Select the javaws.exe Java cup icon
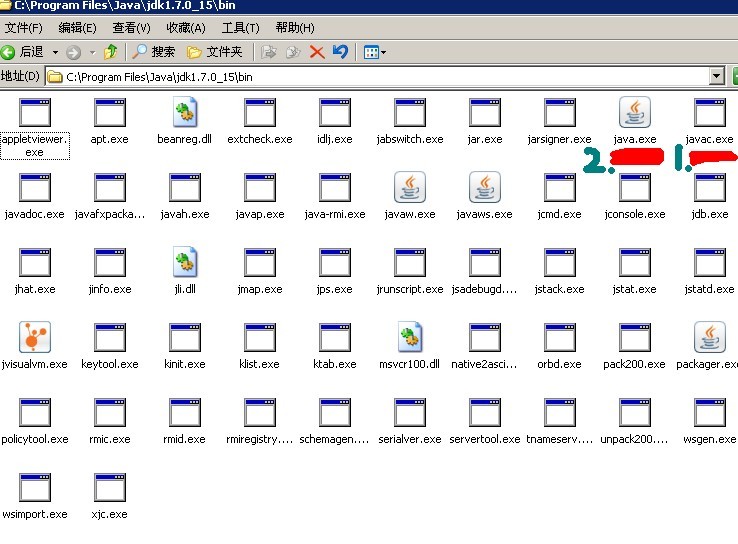This screenshot has height=544, width=738. click(484, 187)
